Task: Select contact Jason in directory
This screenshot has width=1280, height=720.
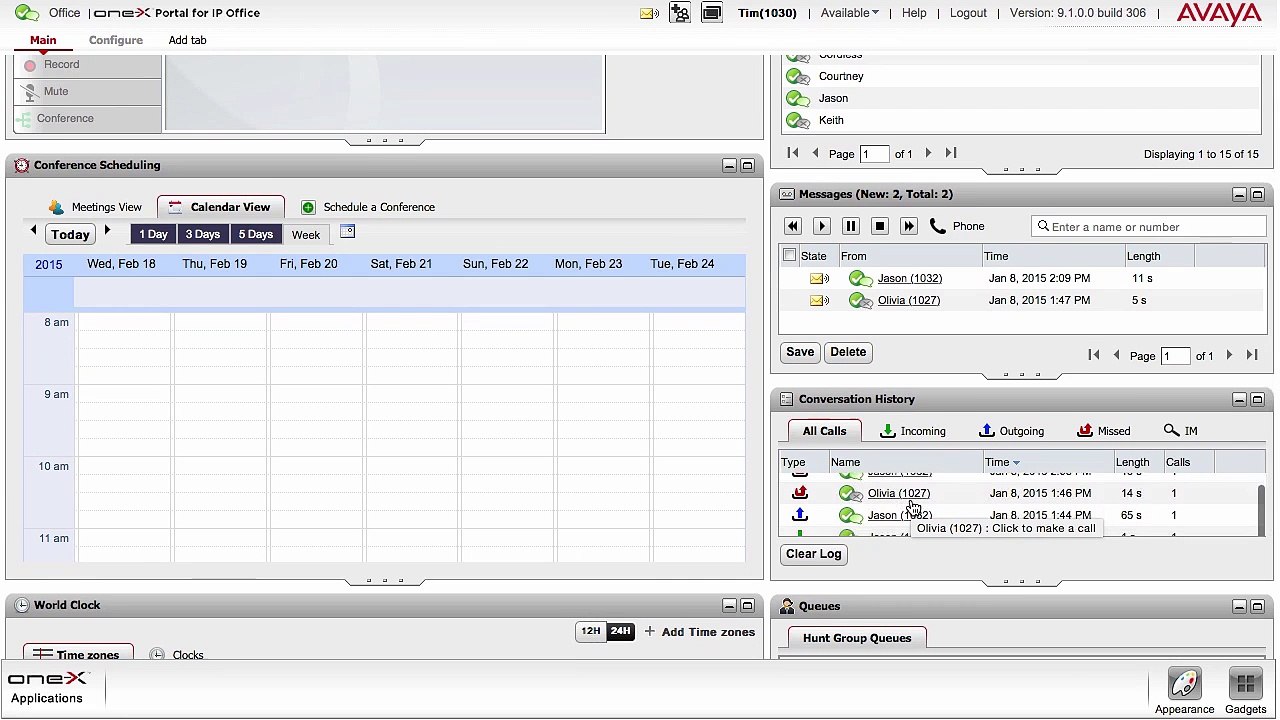Action: (x=833, y=98)
